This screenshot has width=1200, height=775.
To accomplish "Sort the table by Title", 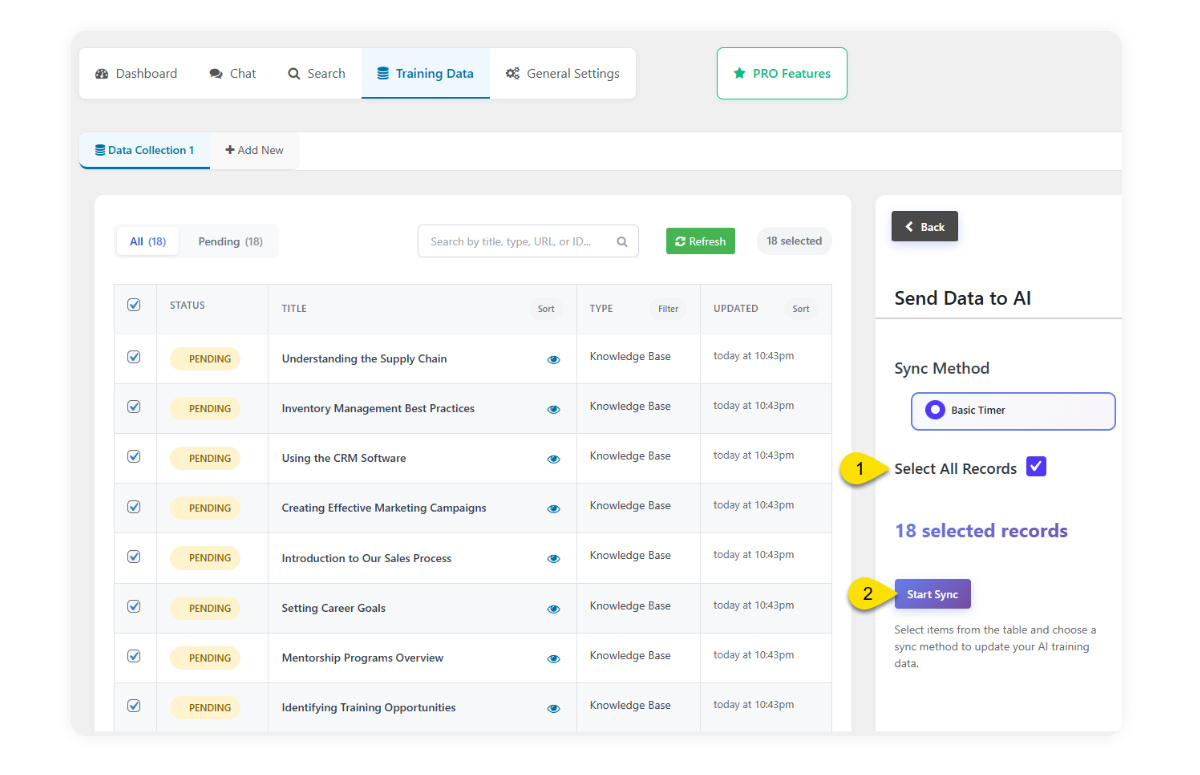I will click(x=546, y=309).
